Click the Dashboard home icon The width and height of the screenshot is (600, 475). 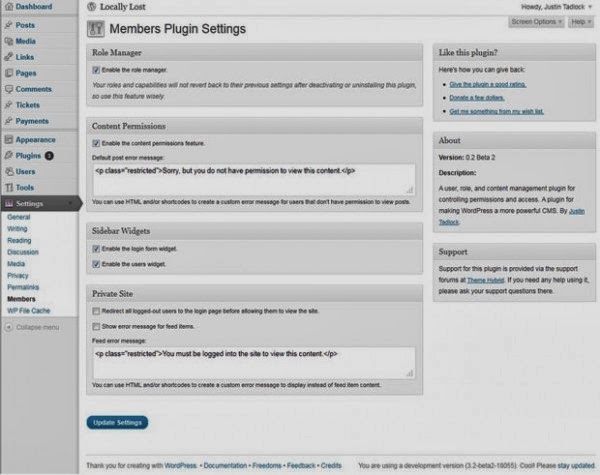click(x=9, y=7)
